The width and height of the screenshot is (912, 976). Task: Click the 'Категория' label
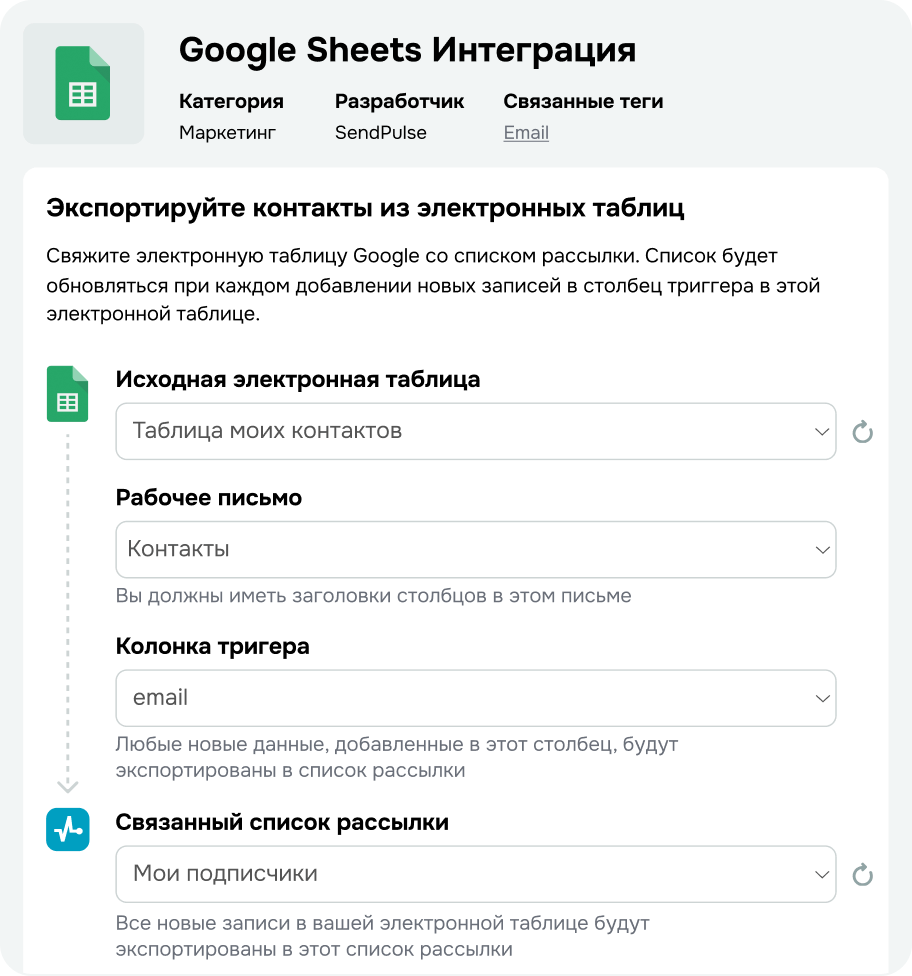[x=231, y=101]
